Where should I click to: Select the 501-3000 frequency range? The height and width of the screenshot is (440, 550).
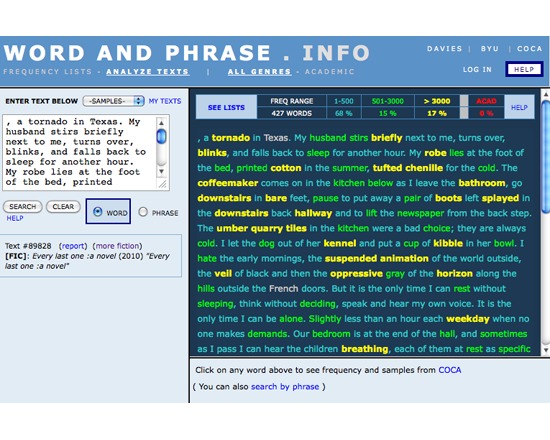click(388, 101)
